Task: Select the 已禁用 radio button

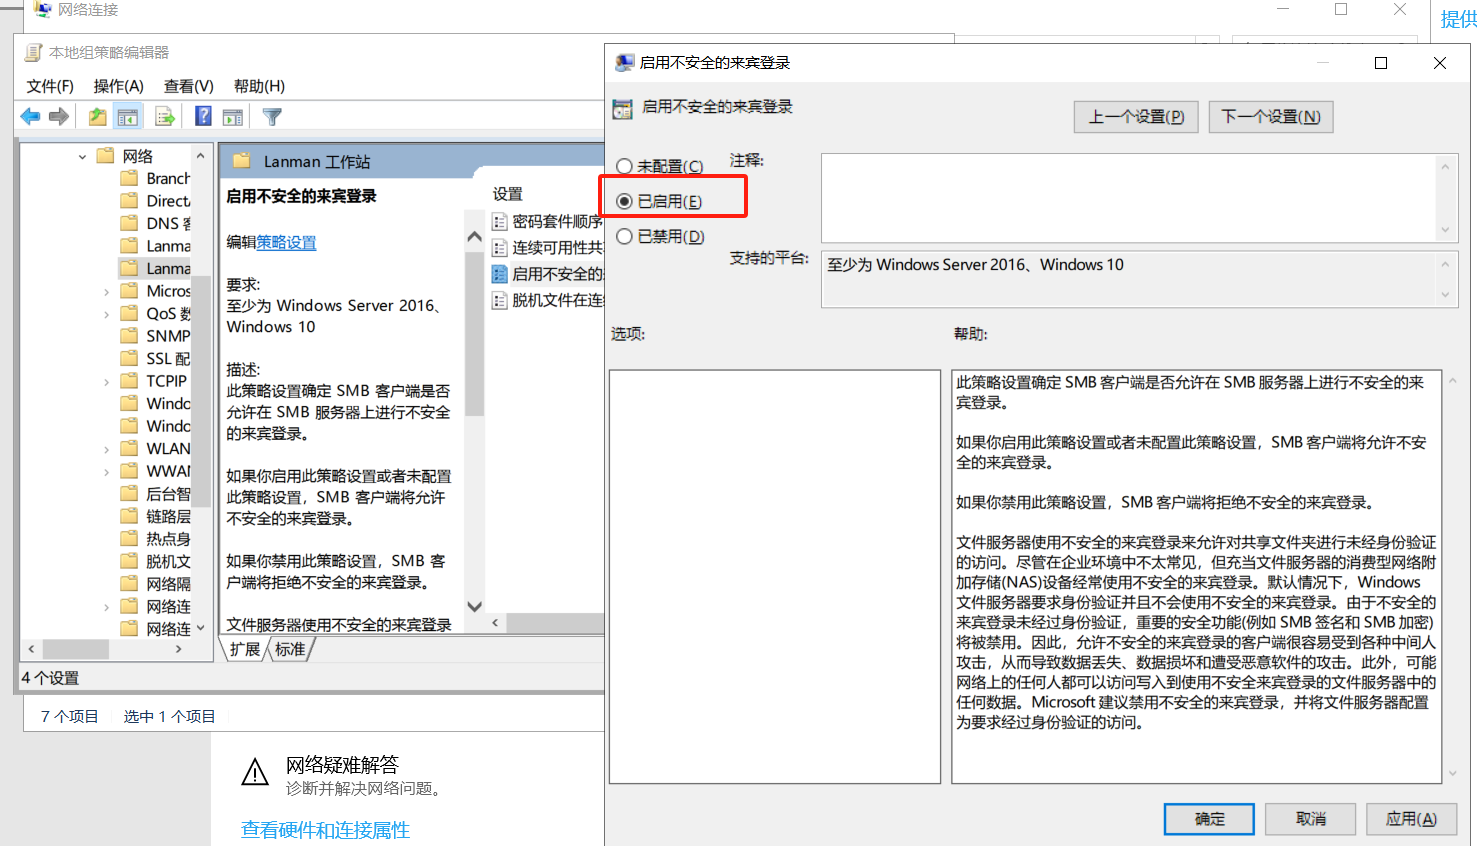Action: [x=625, y=236]
